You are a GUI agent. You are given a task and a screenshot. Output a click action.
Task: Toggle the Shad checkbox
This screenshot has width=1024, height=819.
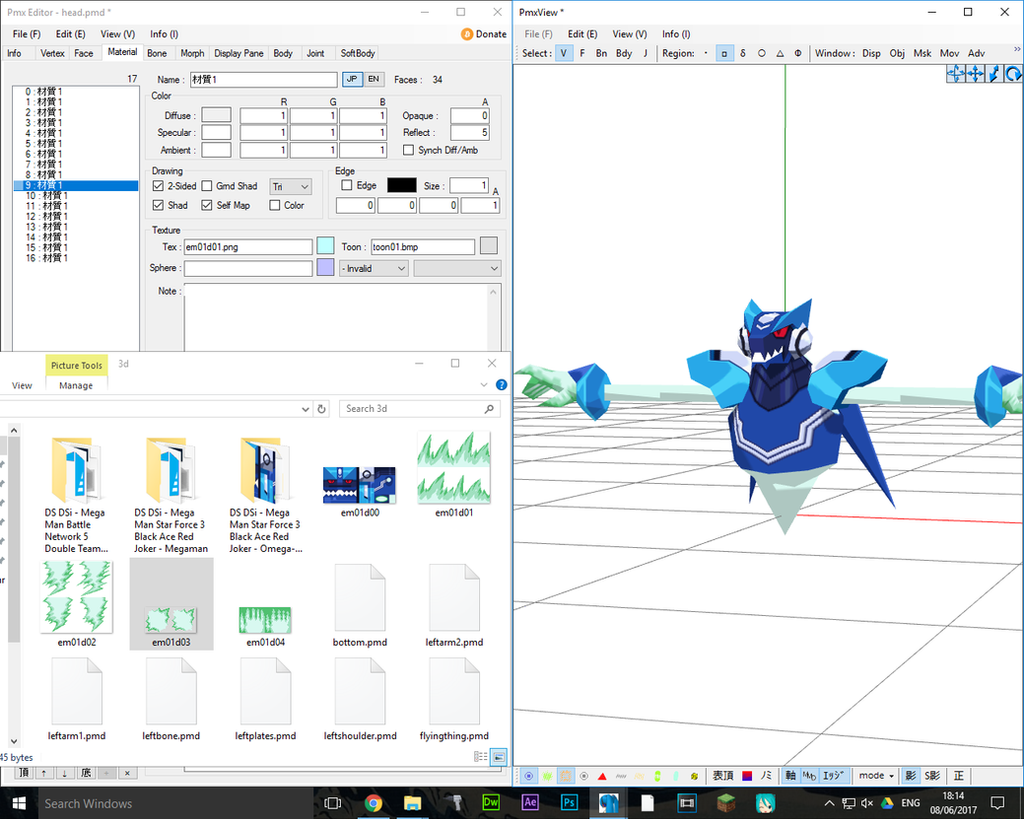pos(158,205)
